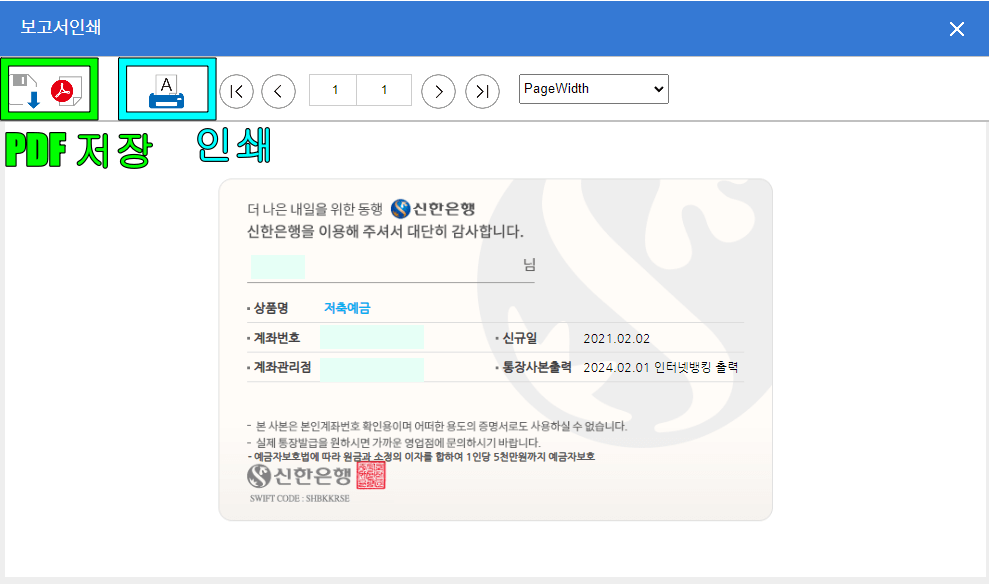Jump to the last page
The width and height of the screenshot is (989, 584).
[x=483, y=91]
